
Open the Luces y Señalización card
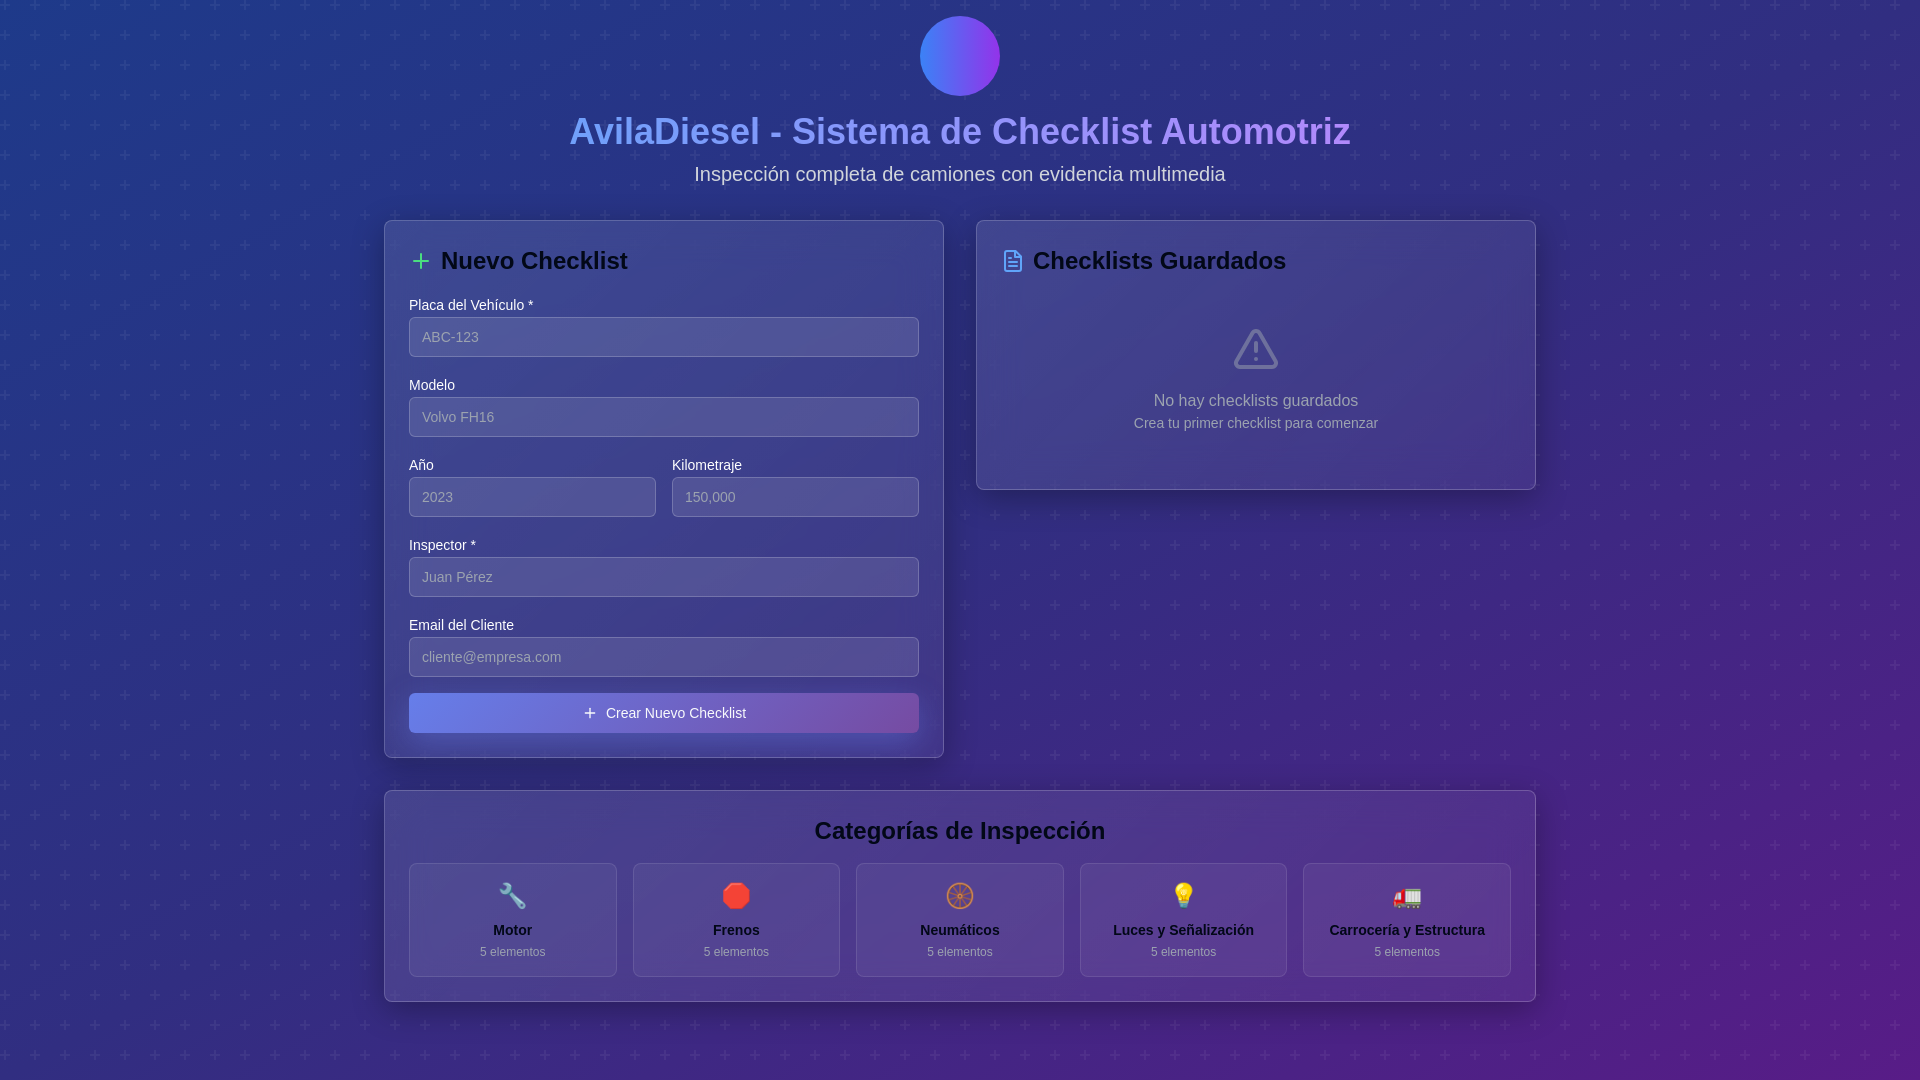click(1183, 920)
